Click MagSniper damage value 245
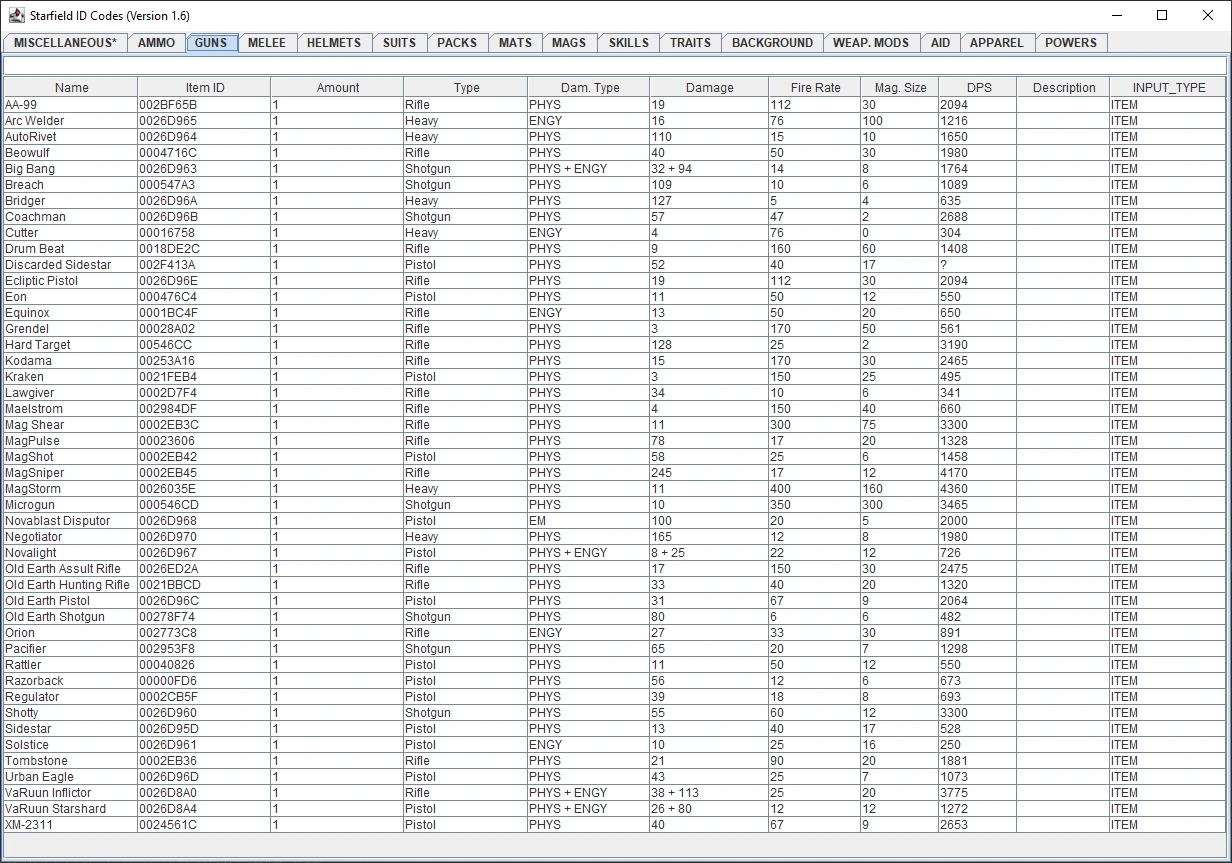This screenshot has height=863, width=1232. 661,473
